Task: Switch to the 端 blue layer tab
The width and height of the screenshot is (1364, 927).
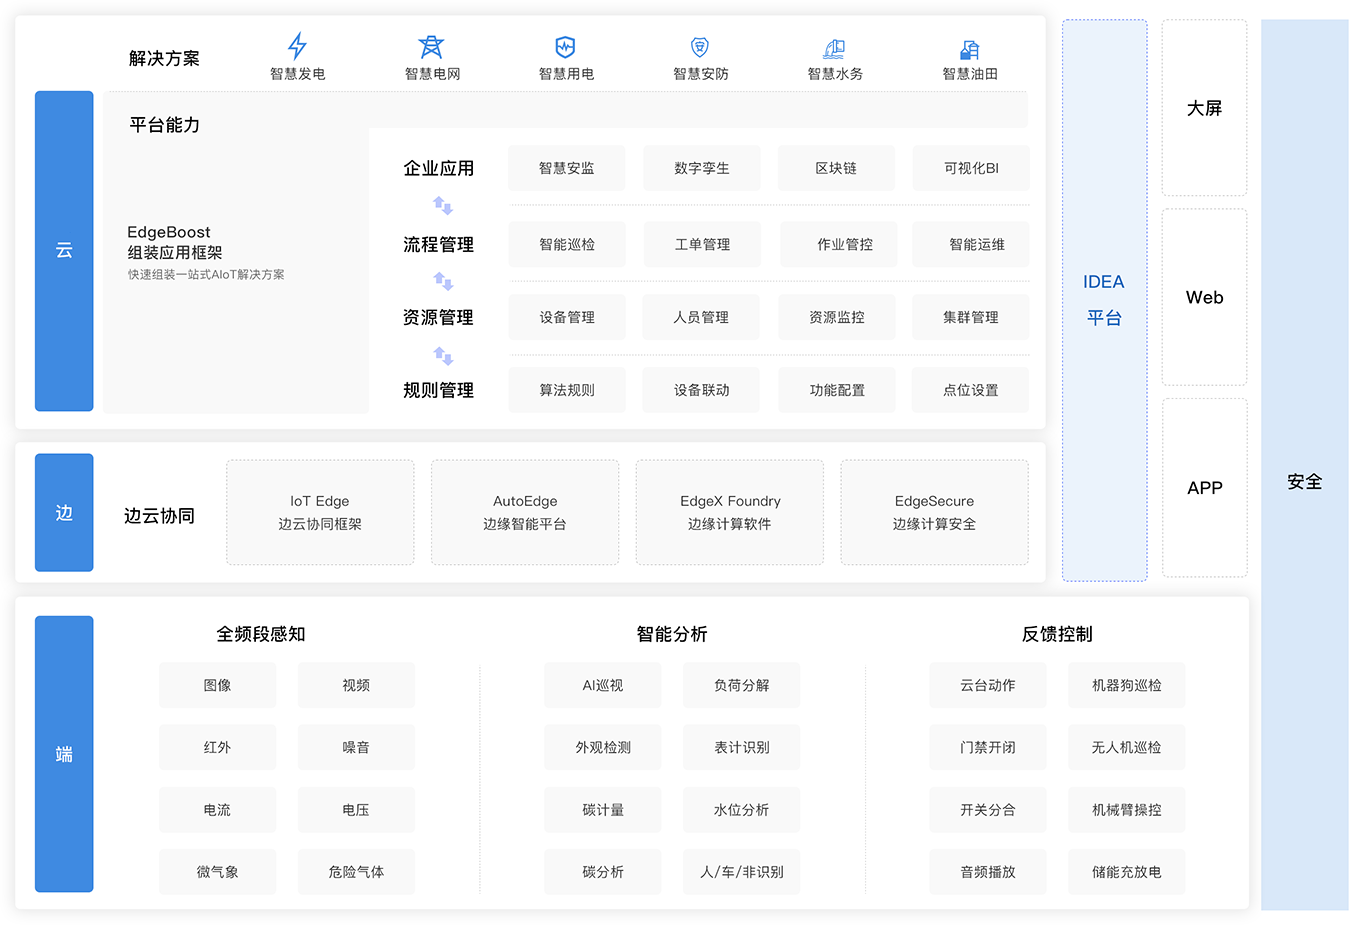Action: tap(64, 753)
